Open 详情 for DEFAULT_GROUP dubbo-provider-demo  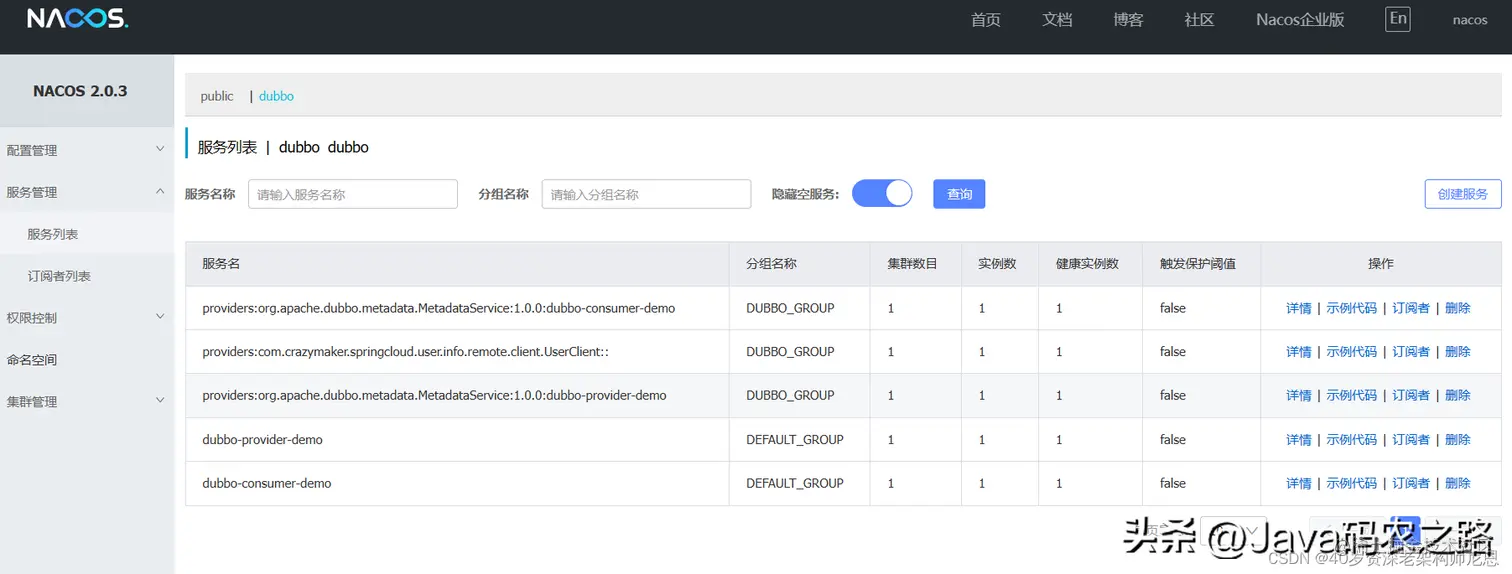click(x=1299, y=440)
